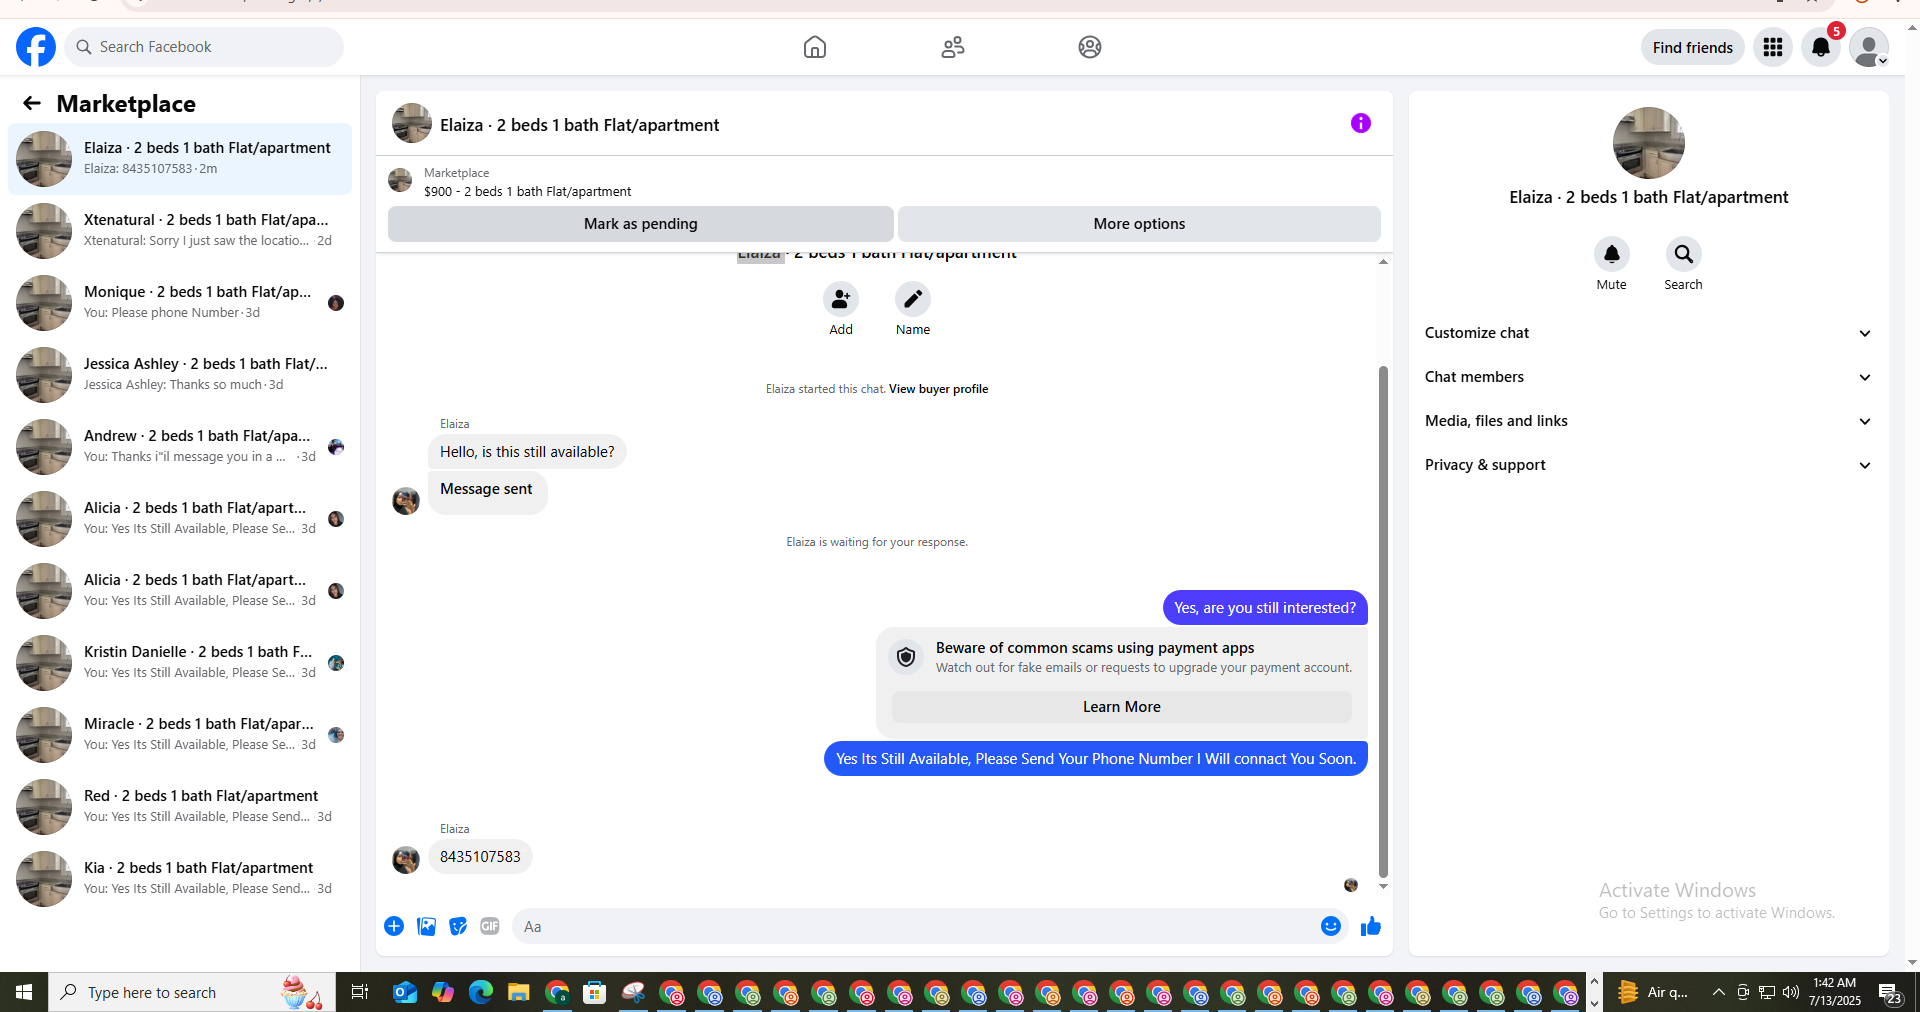Open the Marketplace $900 listing link
The height and width of the screenshot is (1012, 1920).
click(527, 191)
